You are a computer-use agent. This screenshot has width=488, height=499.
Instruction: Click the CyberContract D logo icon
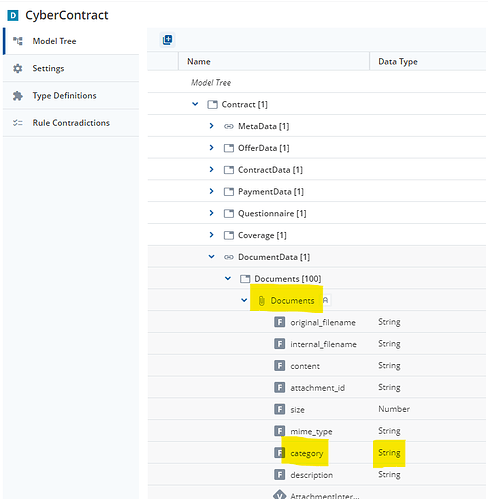click(13, 16)
